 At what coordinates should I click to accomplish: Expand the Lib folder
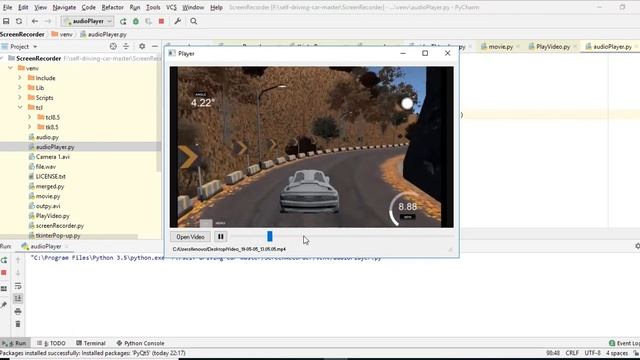coord(20,88)
